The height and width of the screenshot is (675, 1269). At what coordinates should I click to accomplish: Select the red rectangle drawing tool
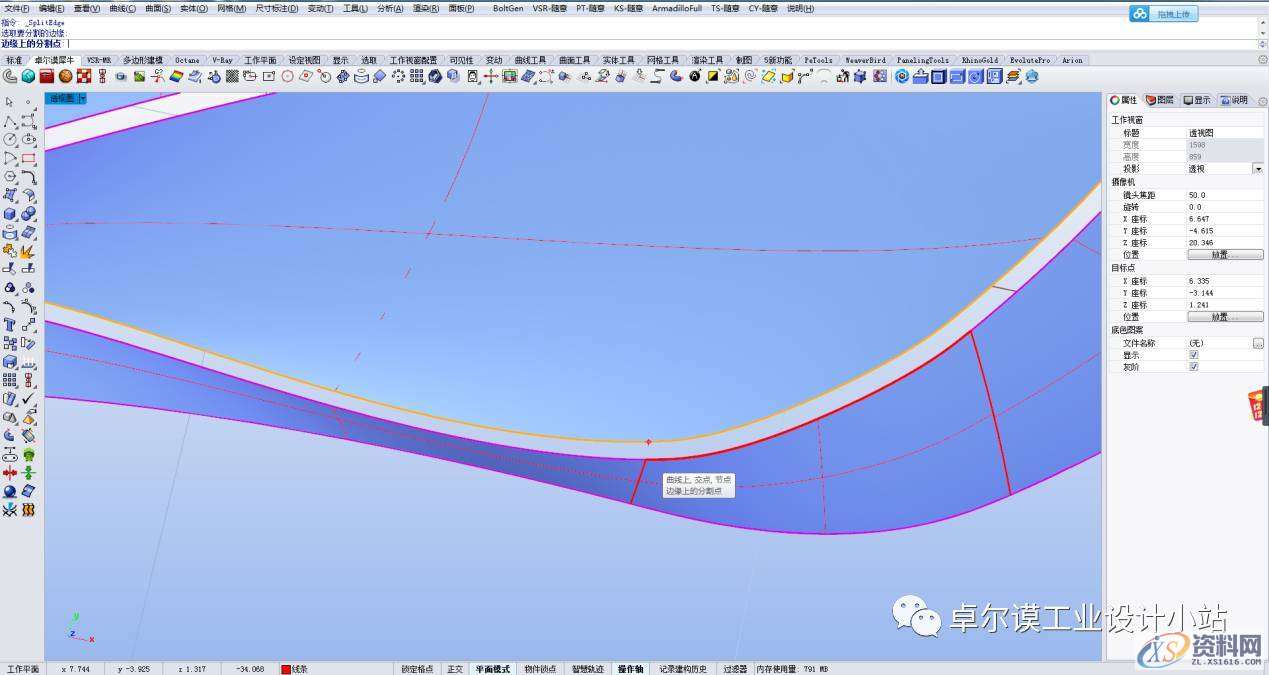(x=28, y=158)
